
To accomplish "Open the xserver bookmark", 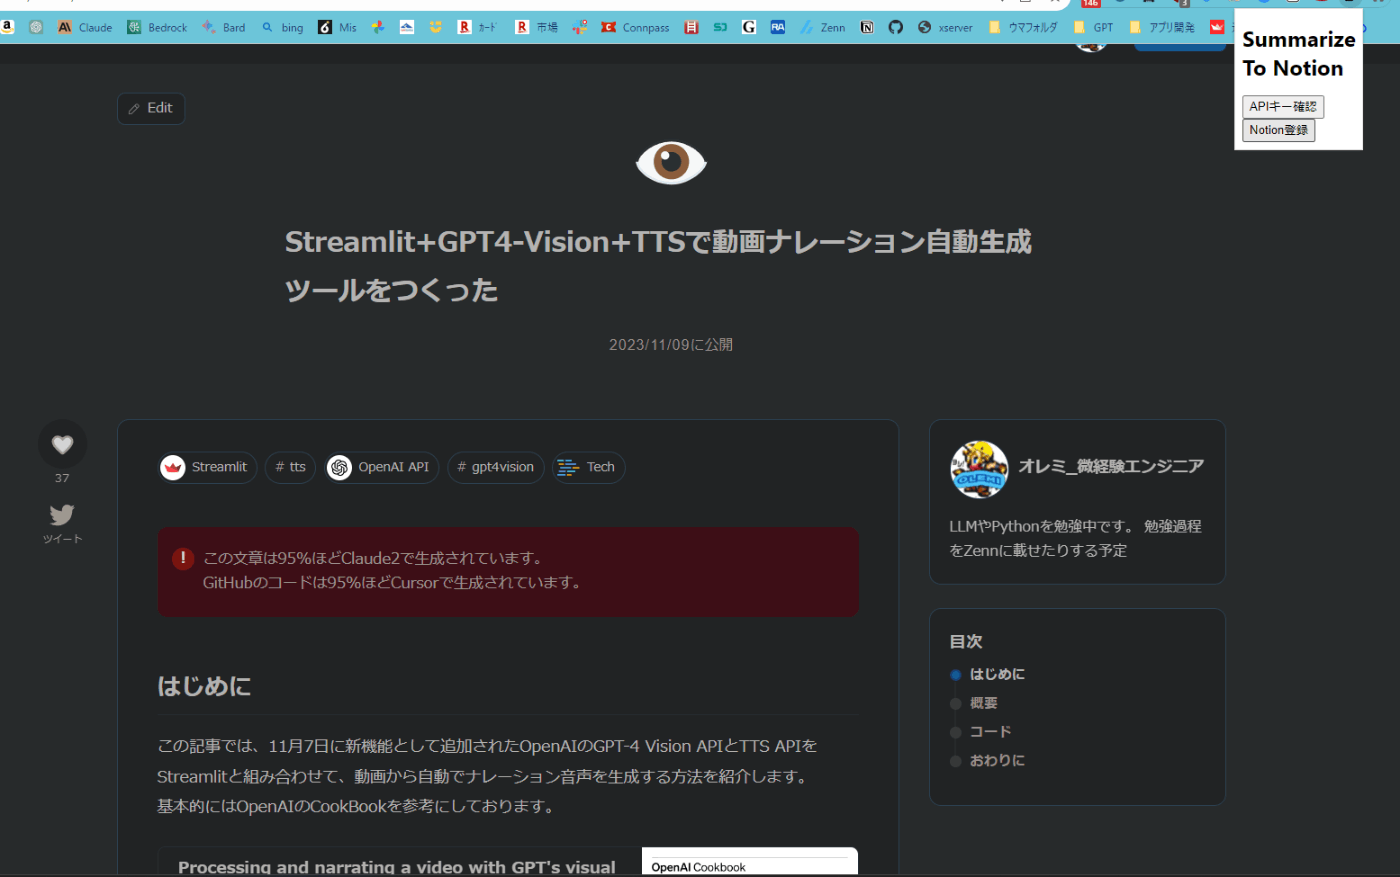I will [945, 27].
